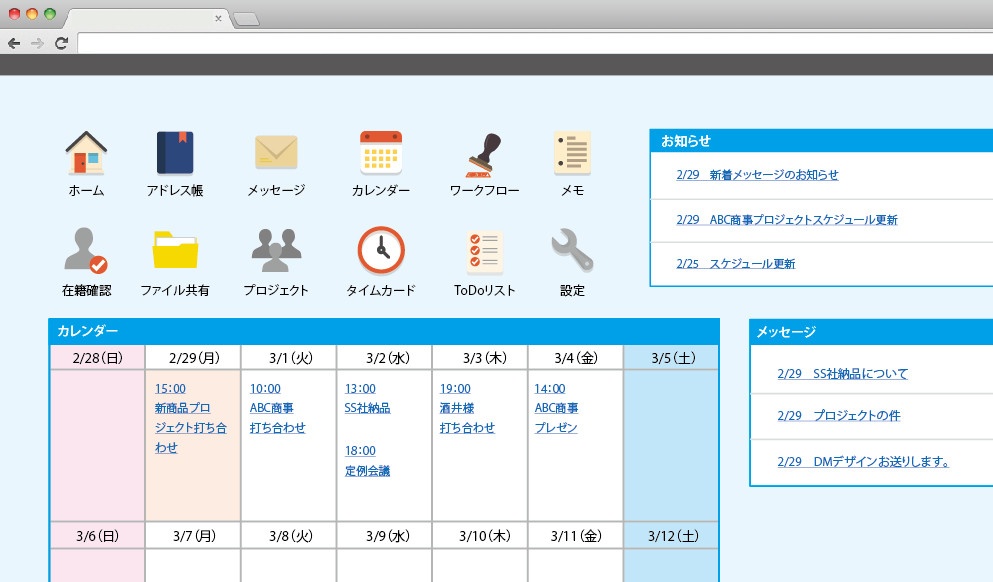The image size is (993, 582).
Task: Focus the browser address bar
Action: 535,43
